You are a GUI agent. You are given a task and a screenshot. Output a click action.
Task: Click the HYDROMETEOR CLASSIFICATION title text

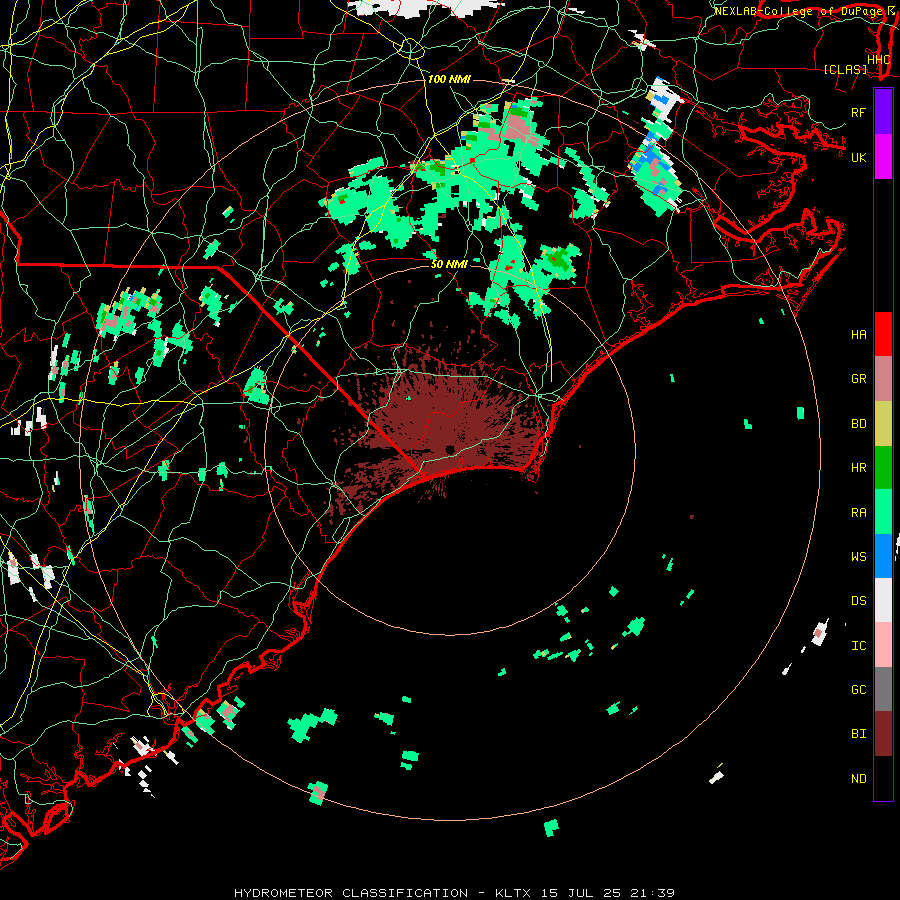351,893
